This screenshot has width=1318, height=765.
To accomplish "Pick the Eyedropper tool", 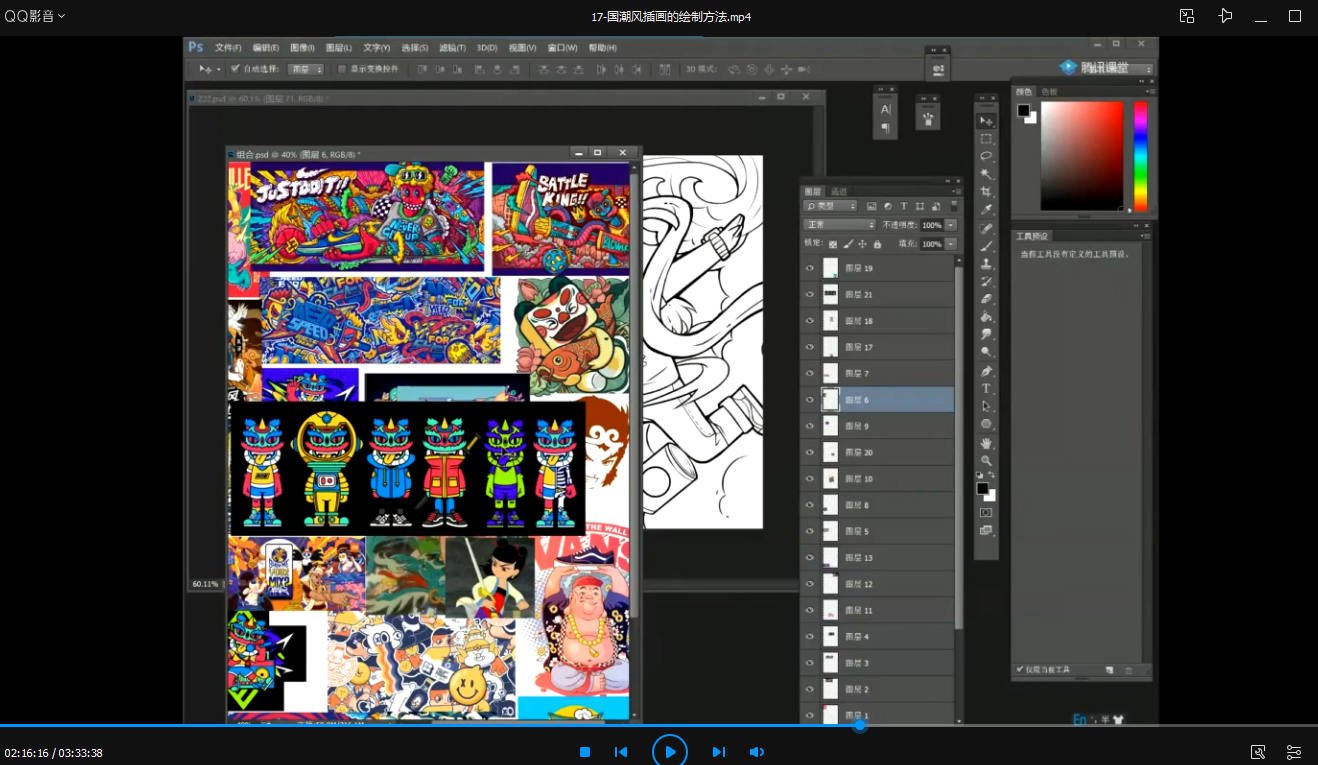I will click(x=986, y=209).
